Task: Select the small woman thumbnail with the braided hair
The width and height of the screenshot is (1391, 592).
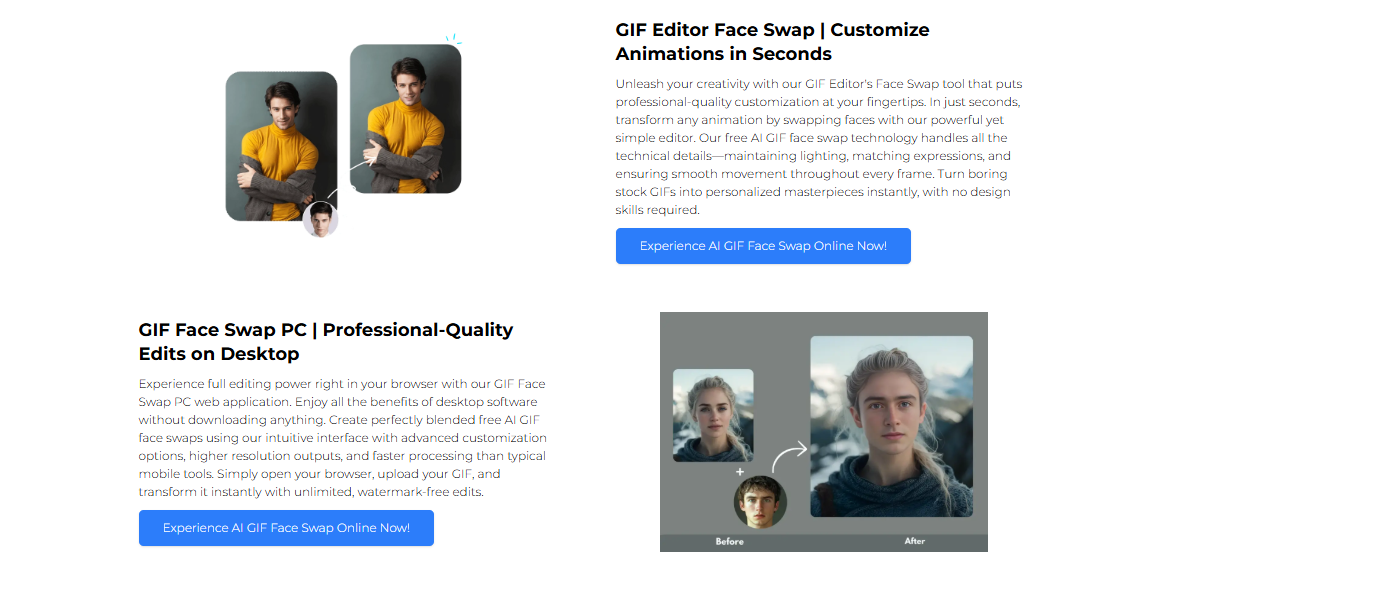Action: [713, 415]
